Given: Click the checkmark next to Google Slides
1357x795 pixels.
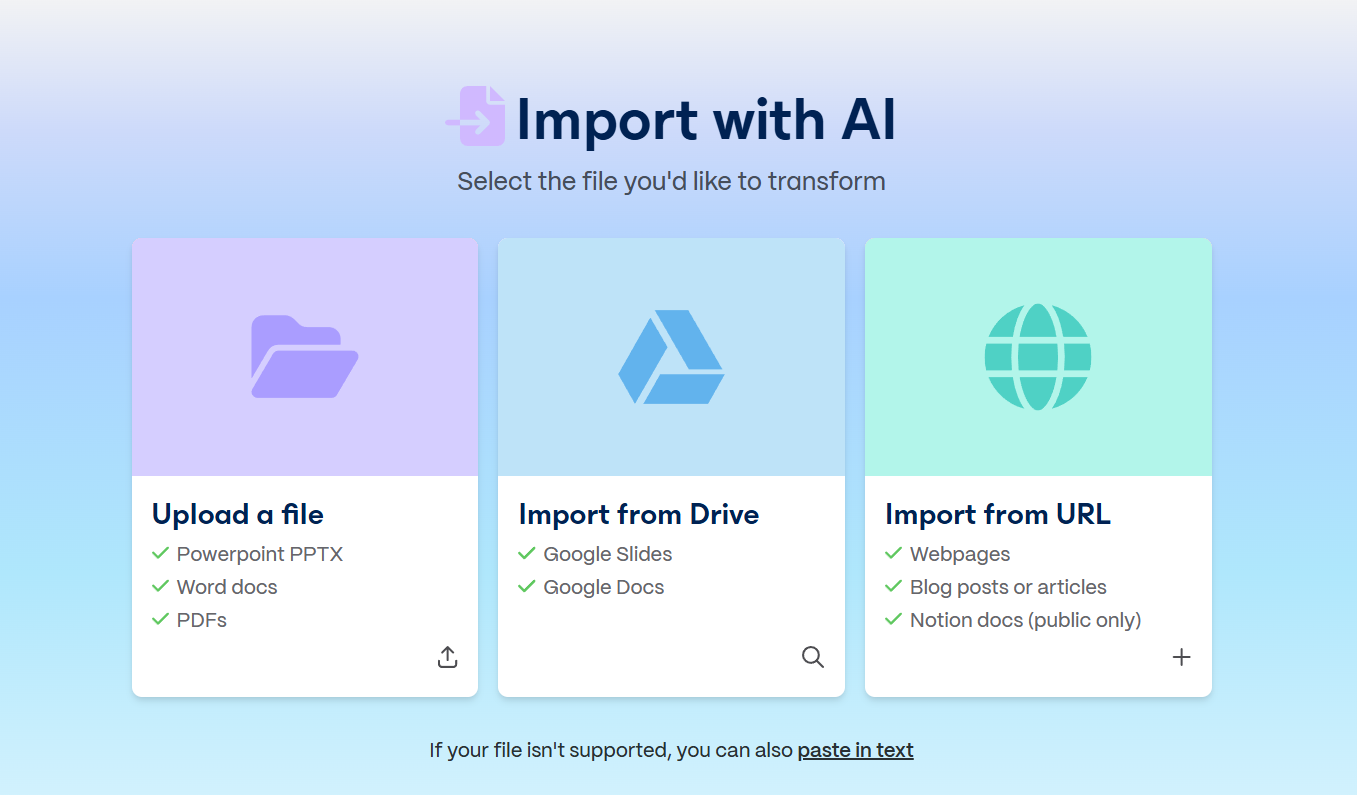Looking at the screenshot, I should 527,553.
